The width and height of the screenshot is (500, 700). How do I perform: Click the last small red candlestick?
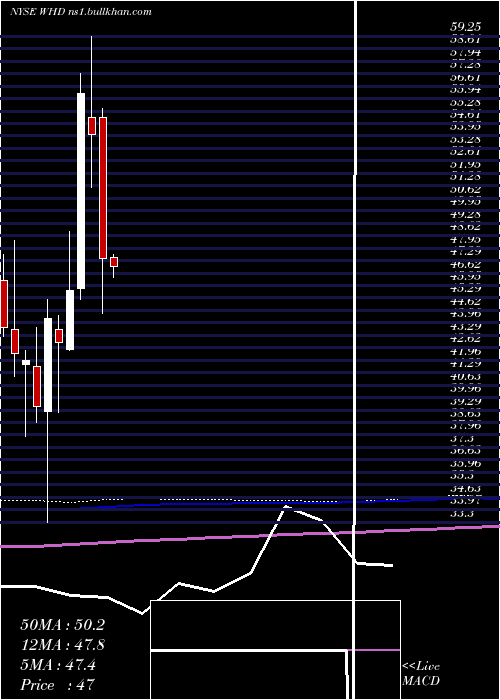click(114, 262)
